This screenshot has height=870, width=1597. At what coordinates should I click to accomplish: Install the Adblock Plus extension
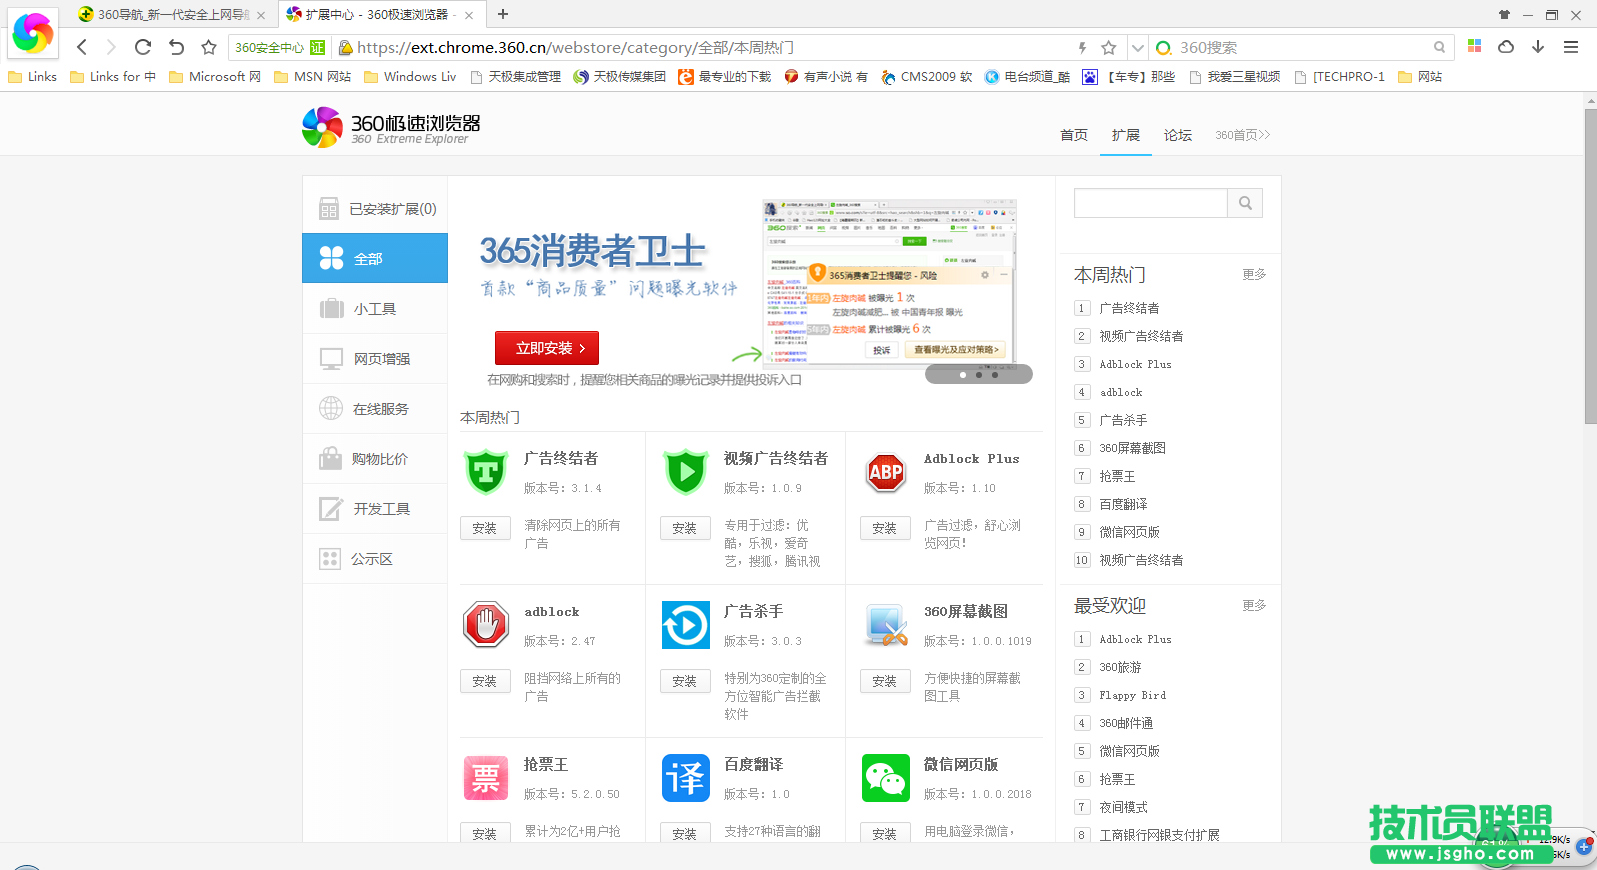tap(885, 528)
